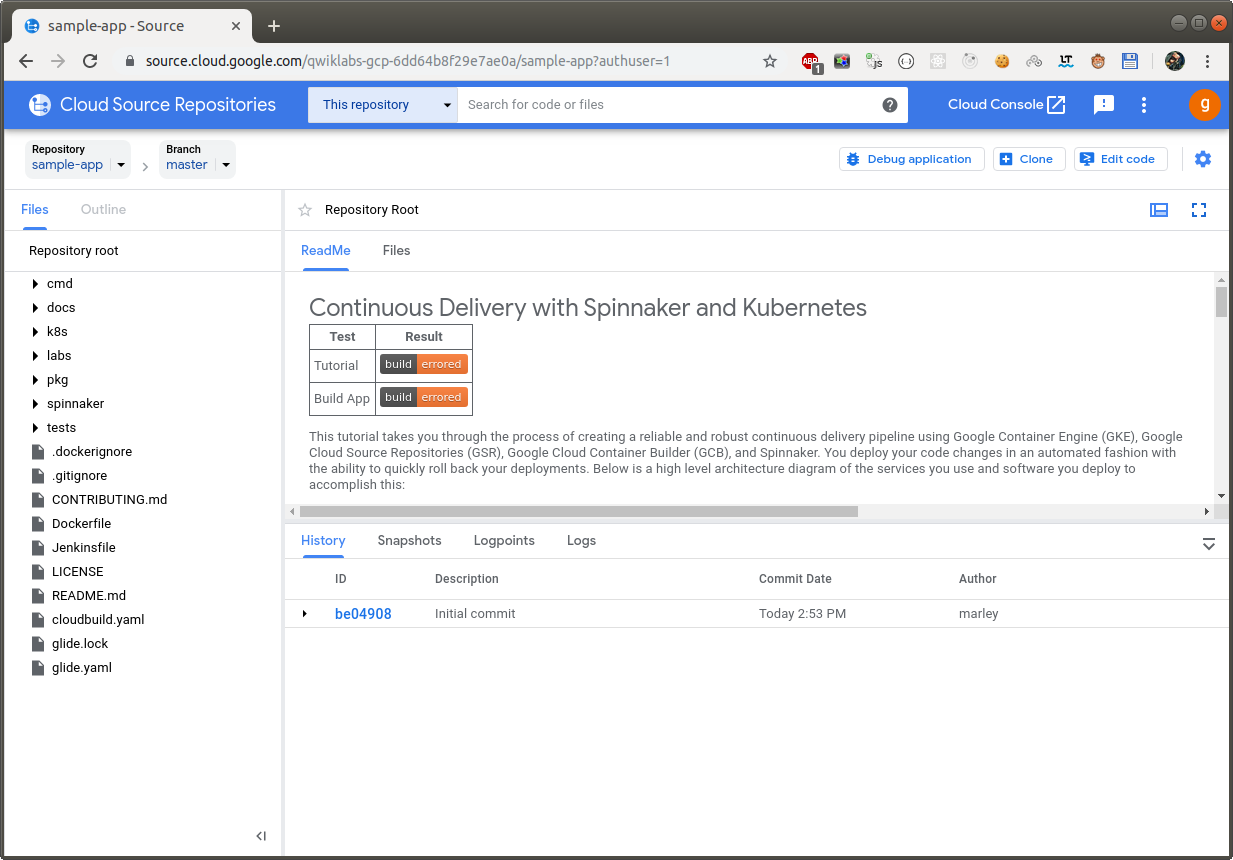
Task: Expand the tests folder
Action: tap(36, 428)
